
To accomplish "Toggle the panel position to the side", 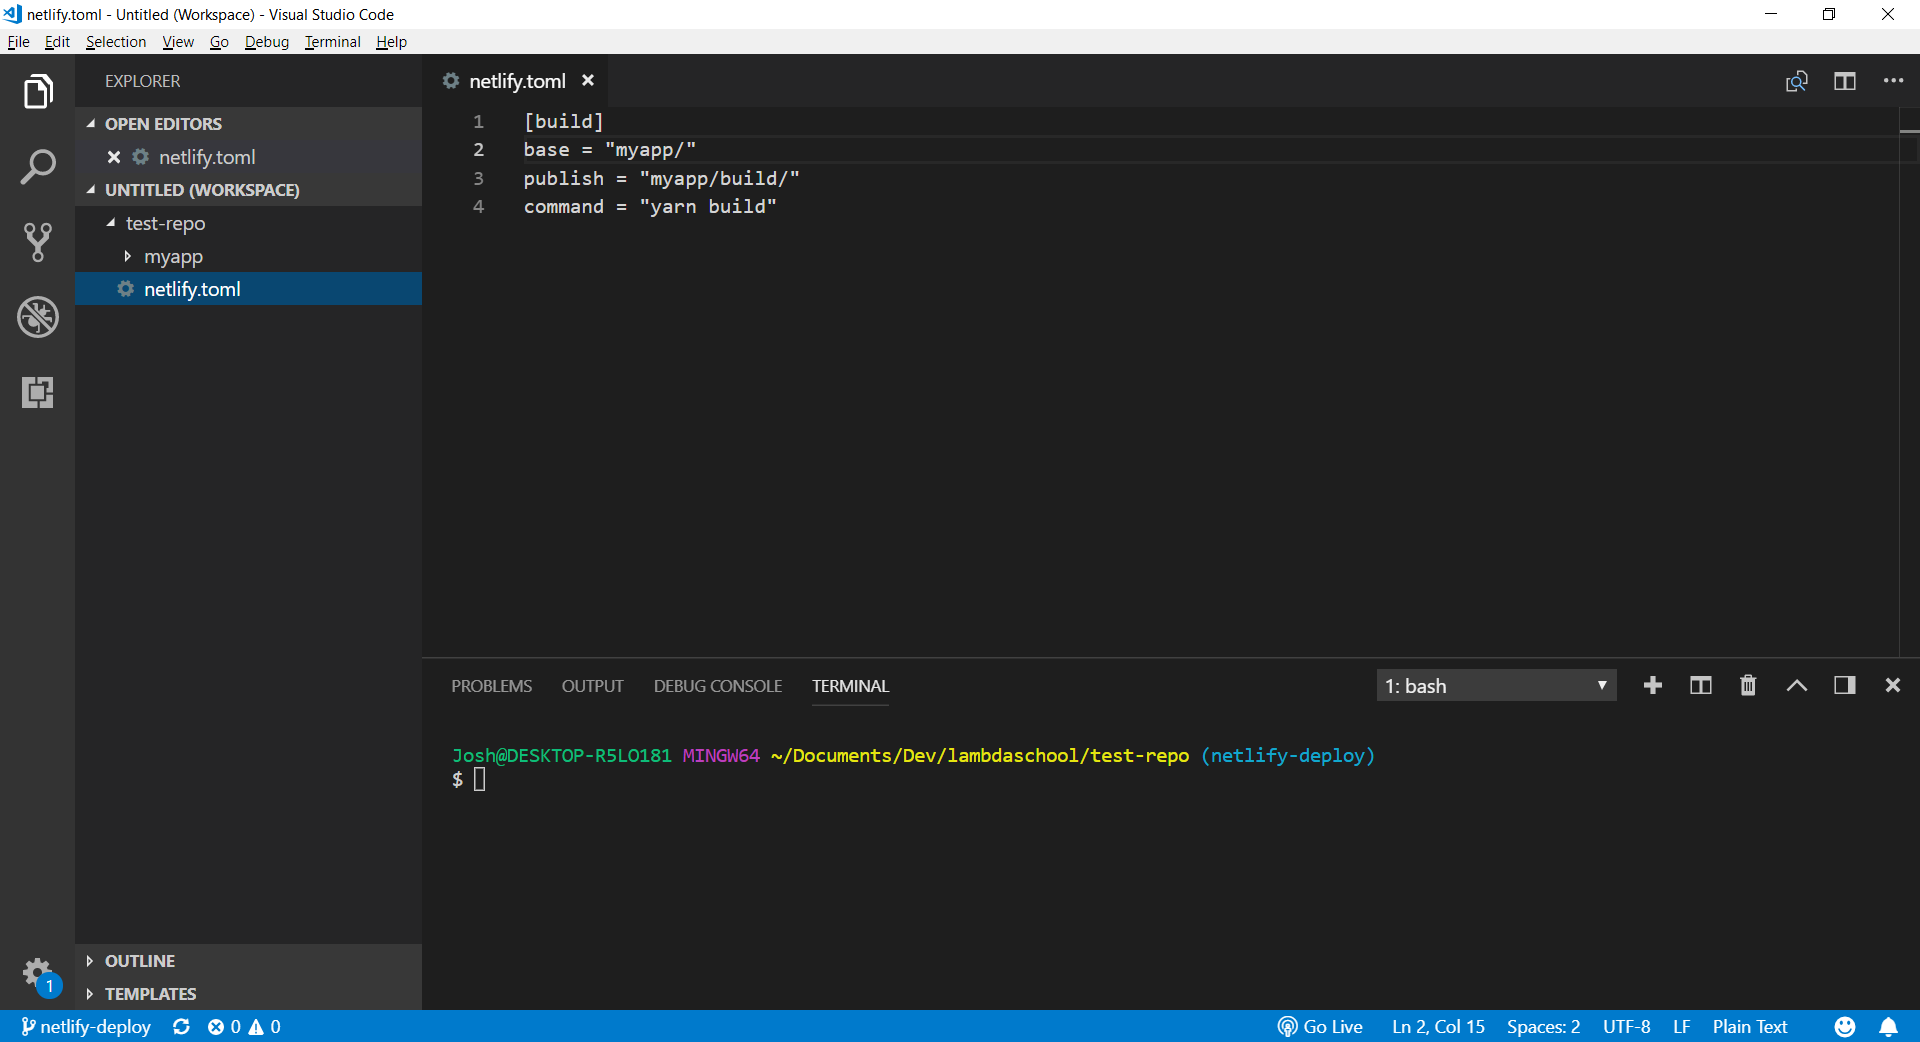I will click(1844, 685).
